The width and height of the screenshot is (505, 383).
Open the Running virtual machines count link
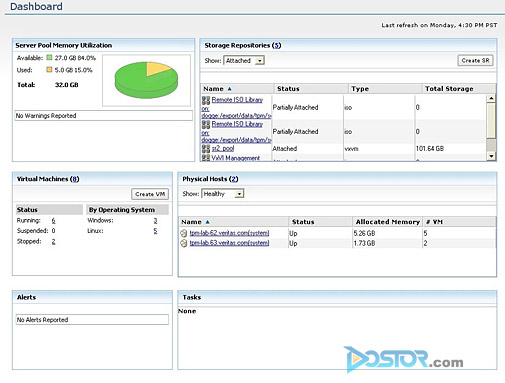click(x=53, y=221)
